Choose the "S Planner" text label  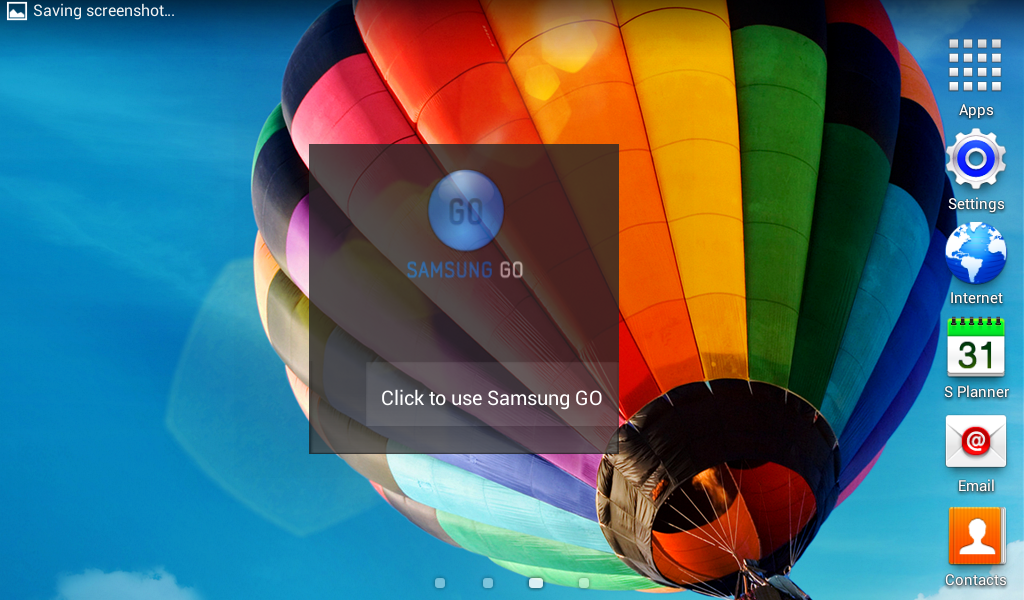pos(976,392)
